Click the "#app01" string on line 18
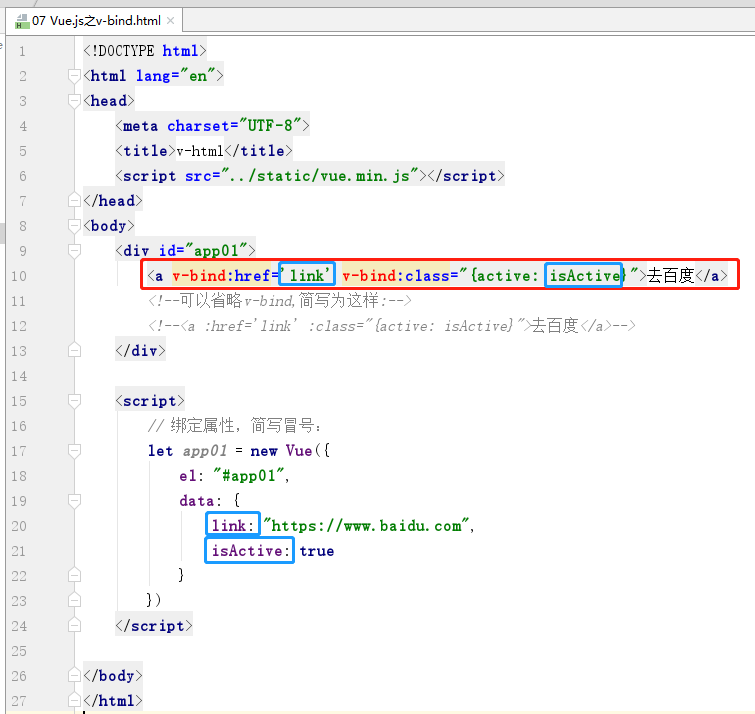 (249, 476)
